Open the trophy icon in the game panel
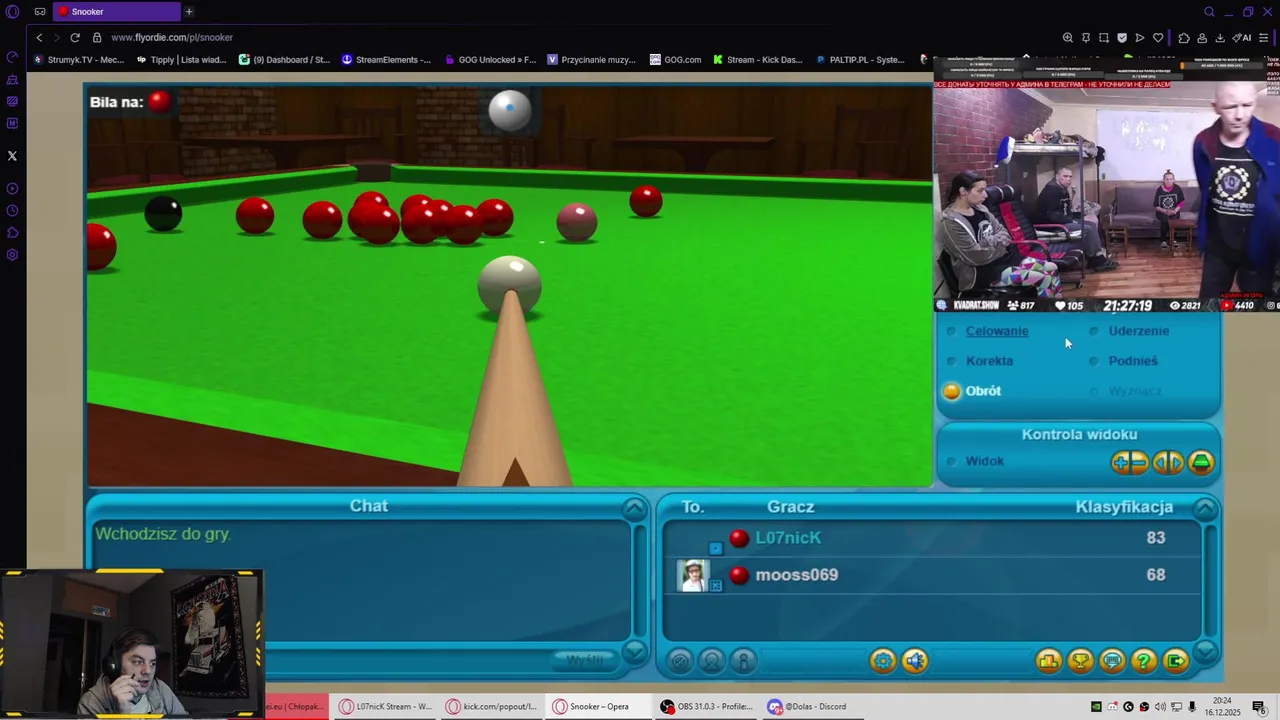1280x720 pixels. pos(1080,661)
